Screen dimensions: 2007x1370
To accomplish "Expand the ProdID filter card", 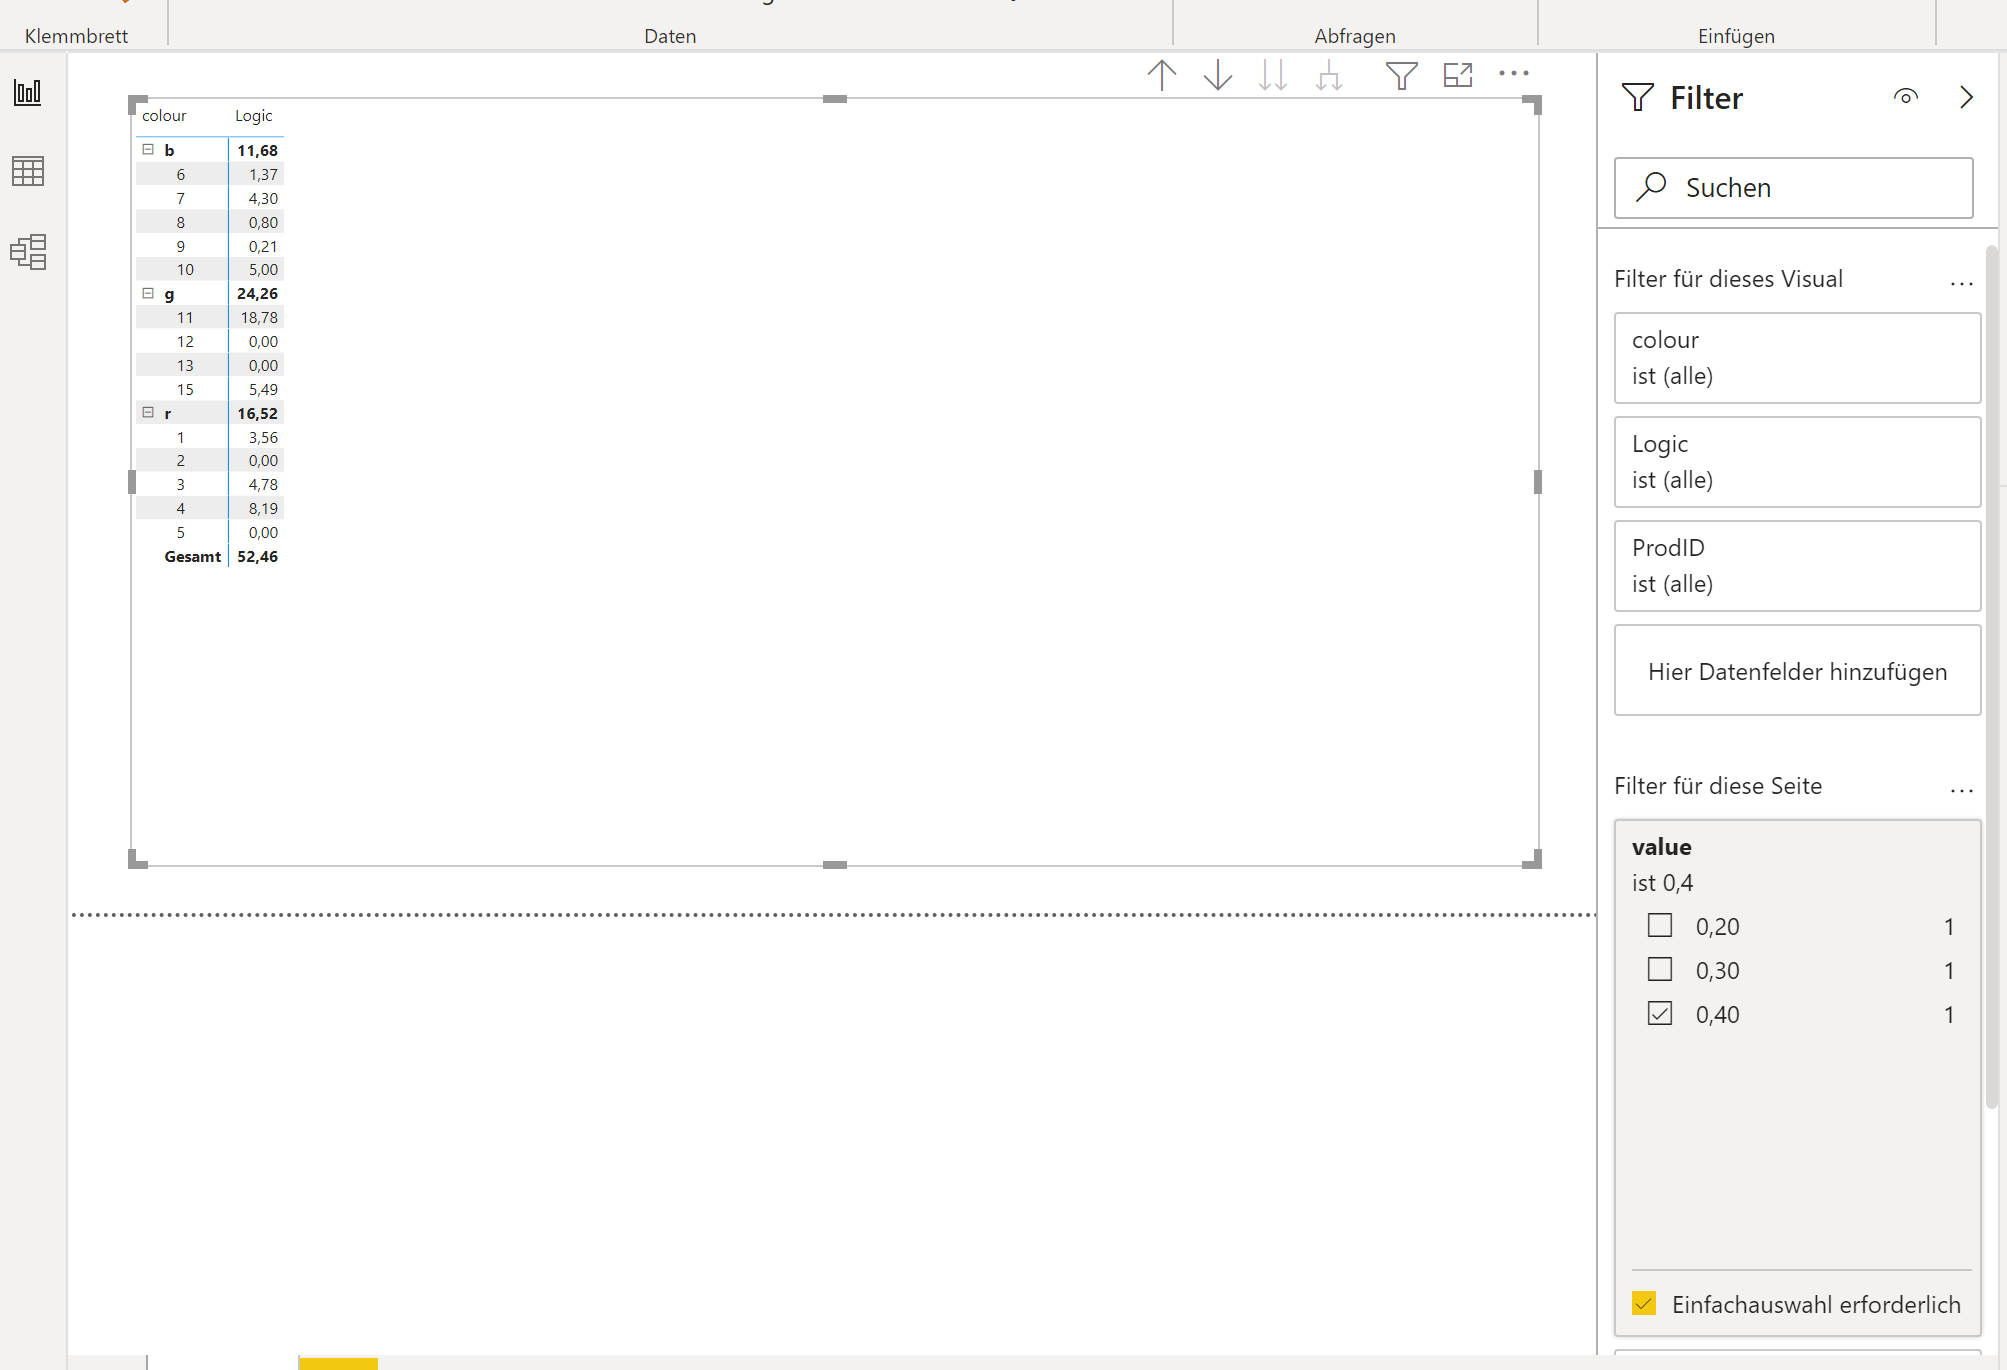I will 1798,566.
